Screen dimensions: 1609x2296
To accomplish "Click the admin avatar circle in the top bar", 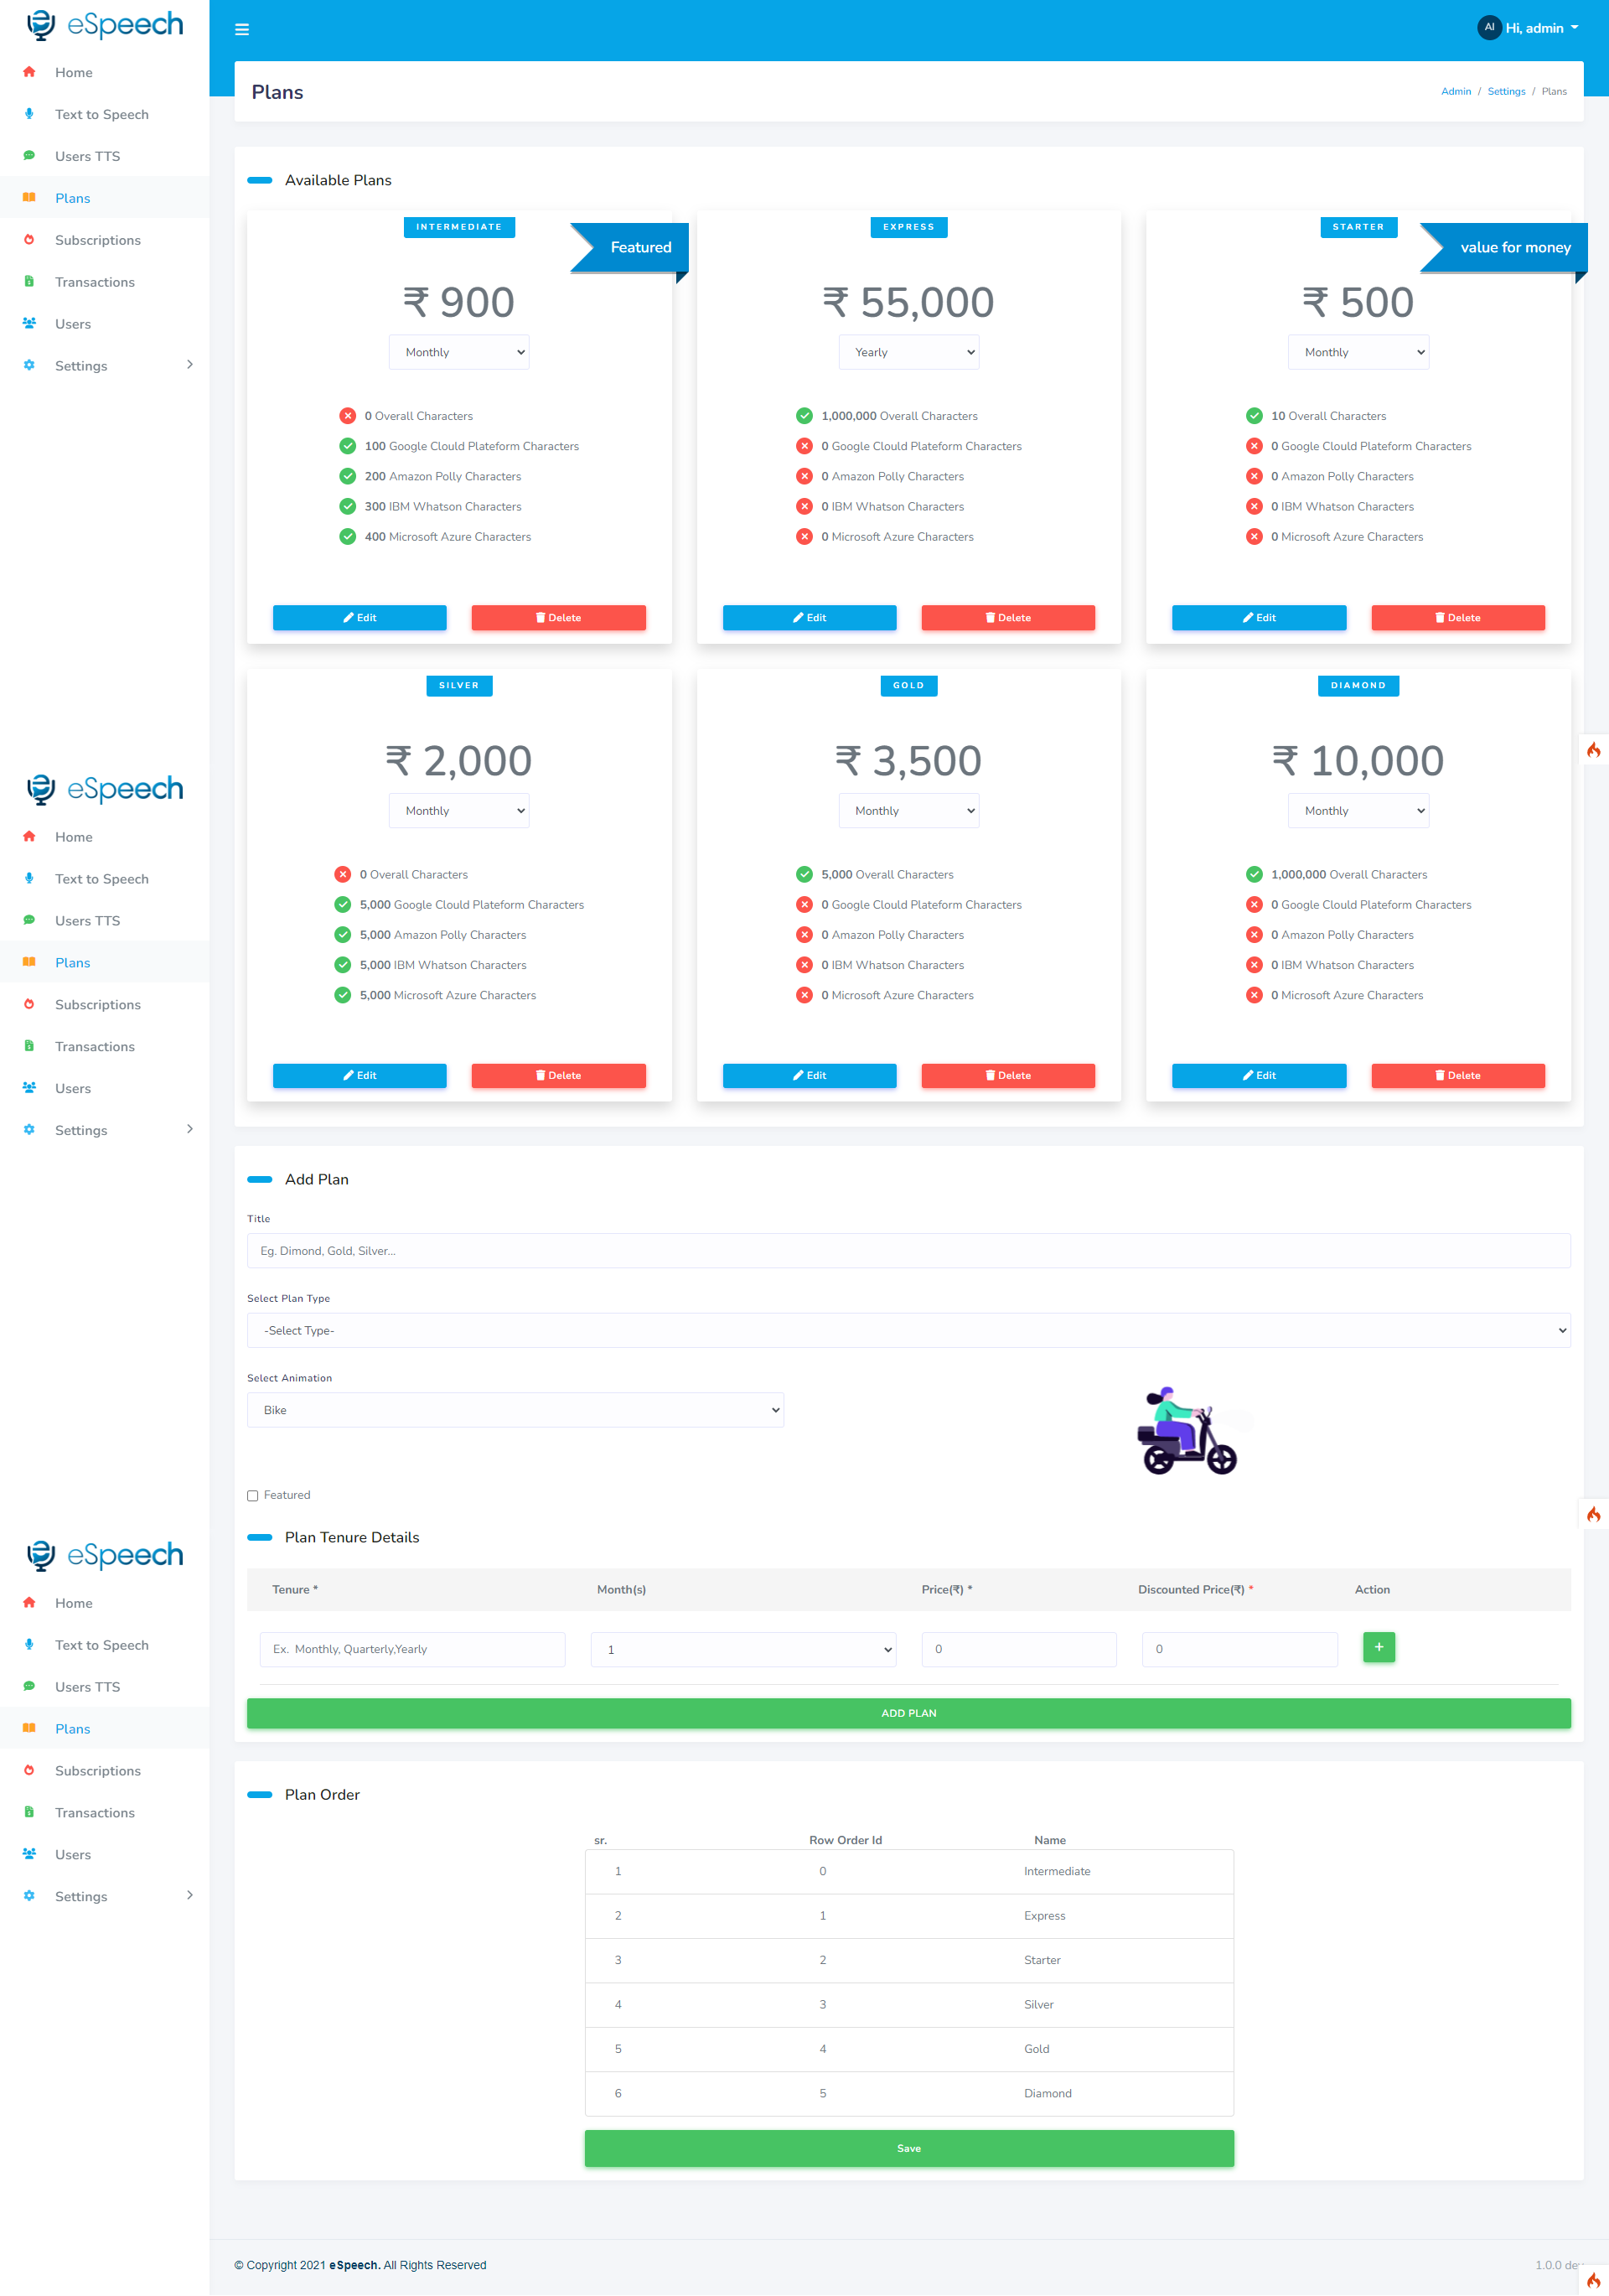I will tap(1488, 28).
